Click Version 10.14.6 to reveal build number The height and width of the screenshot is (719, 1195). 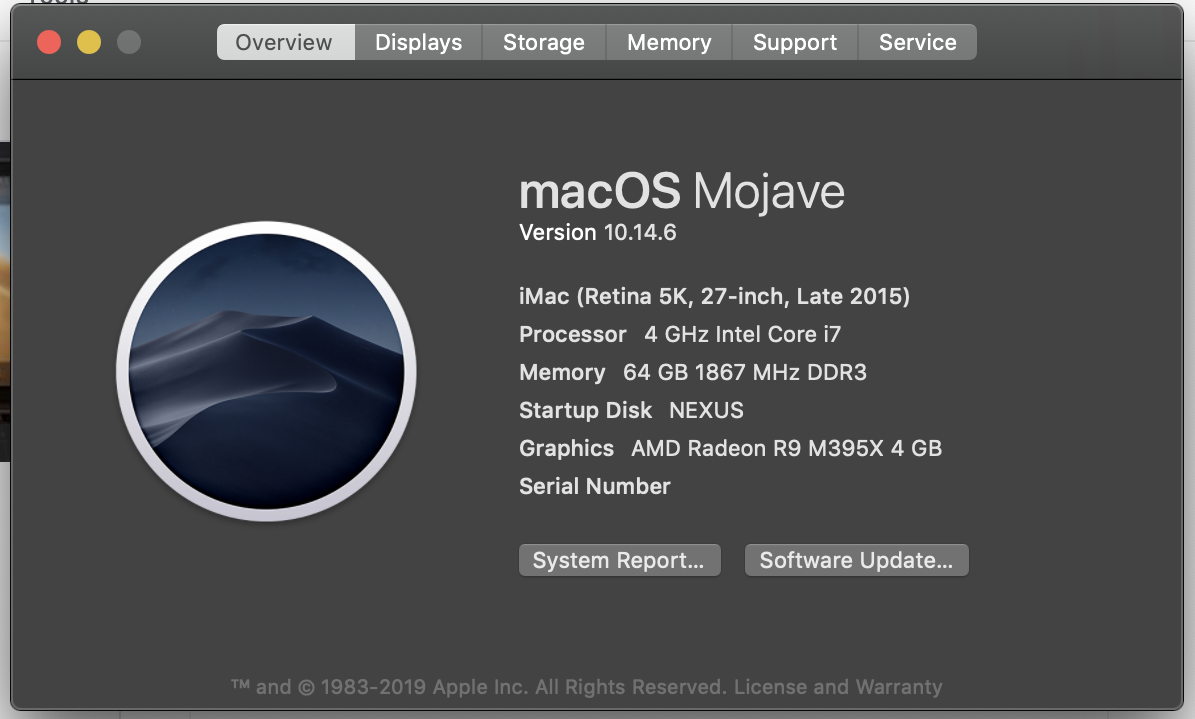pyautogui.click(x=598, y=232)
